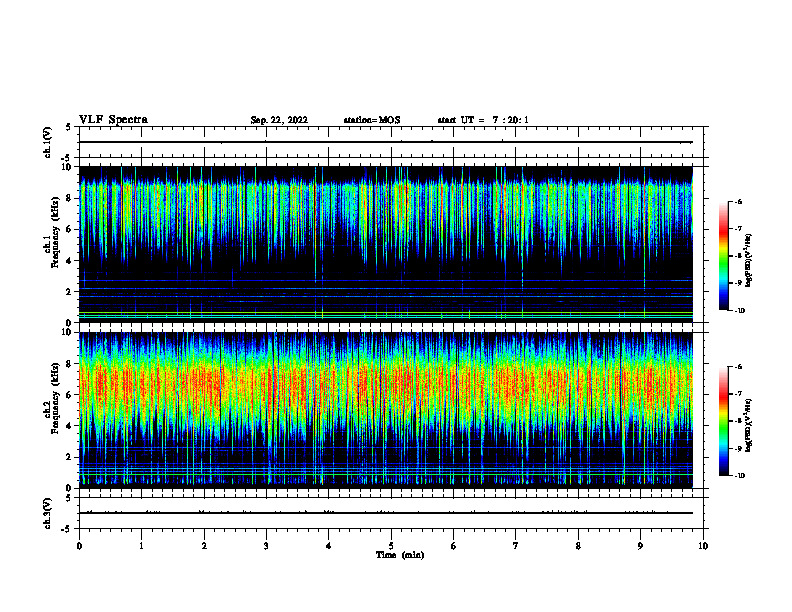The image size is (792, 612).
Task: Click the "2" tick on the Time axis
Action: point(204,546)
